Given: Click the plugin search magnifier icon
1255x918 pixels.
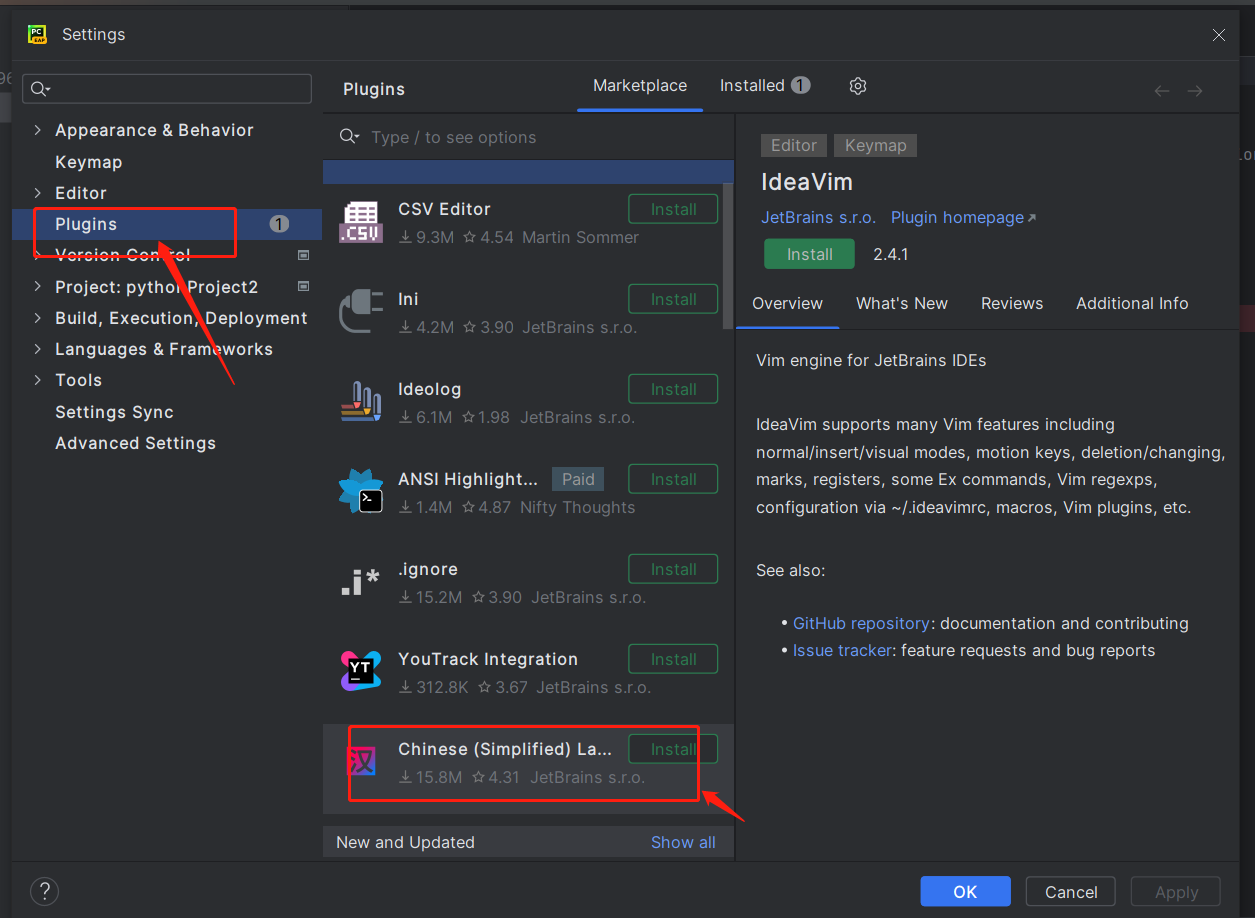Looking at the screenshot, I should pyautogui.click(x=349, y=137).
